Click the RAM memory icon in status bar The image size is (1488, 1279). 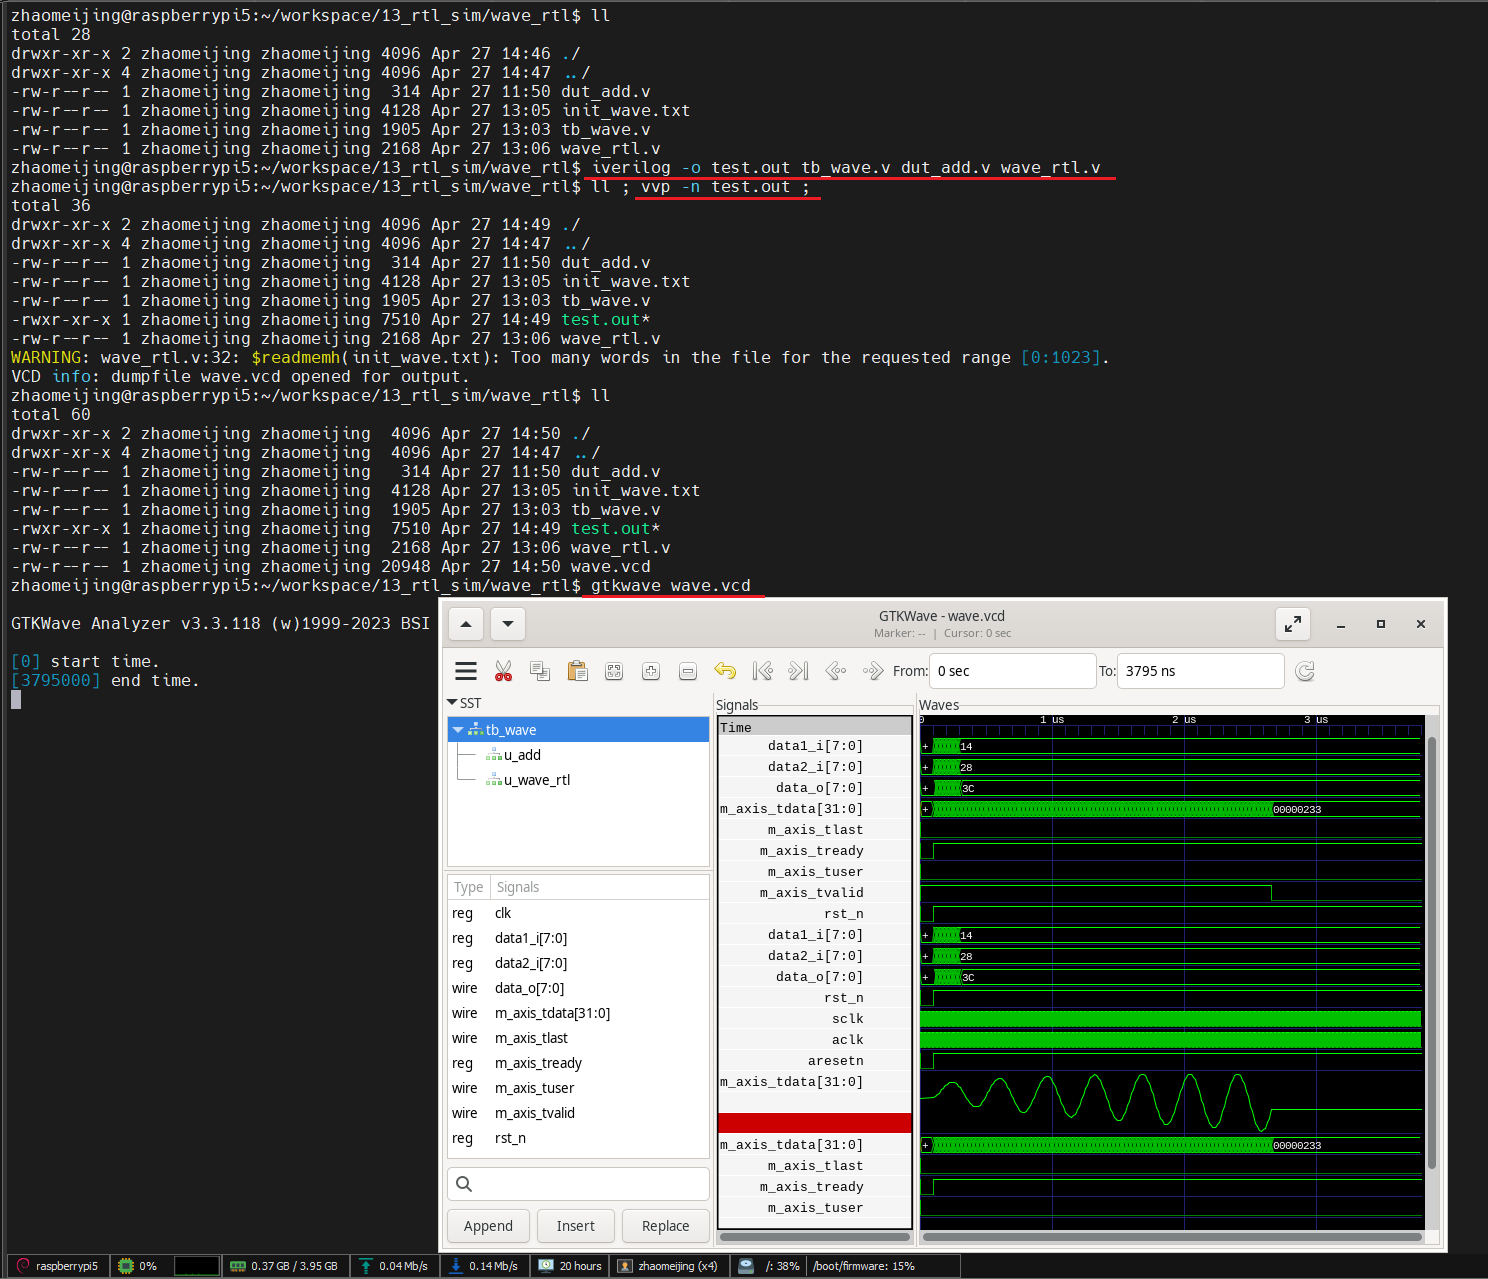[238, 1266]
